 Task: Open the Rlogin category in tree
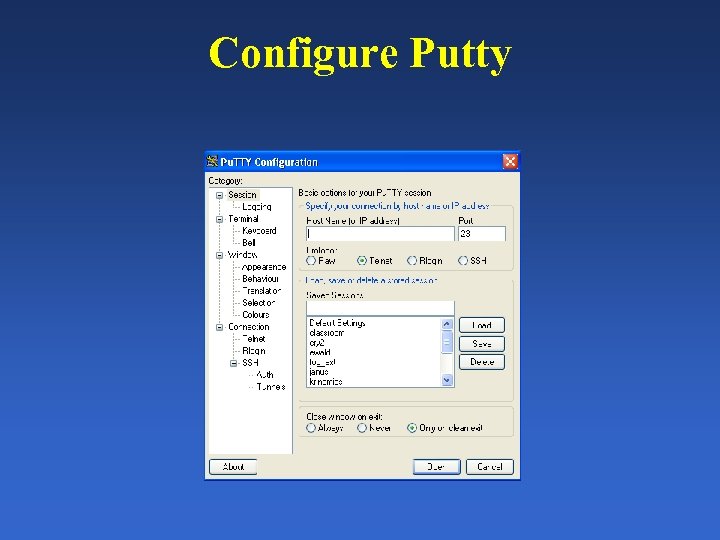pyautogui.click(x=254, y=350)
